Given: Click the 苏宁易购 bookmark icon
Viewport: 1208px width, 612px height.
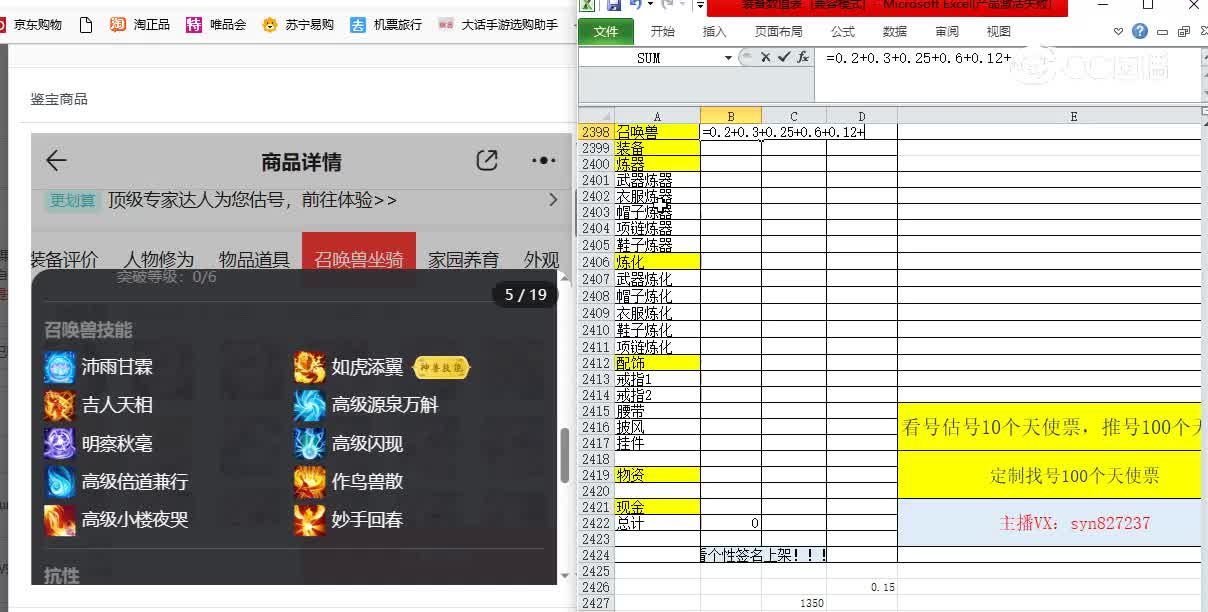Looking at the screenshot, I should [x=269, y=24].
